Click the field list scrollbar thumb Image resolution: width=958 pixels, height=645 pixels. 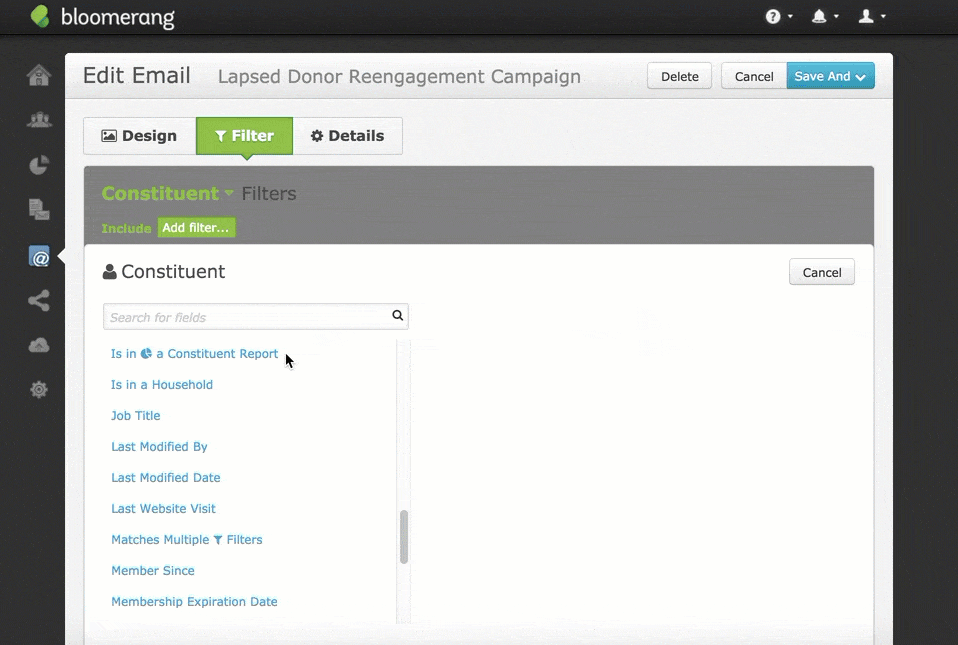pyautogui.click(x=404, y=537)
